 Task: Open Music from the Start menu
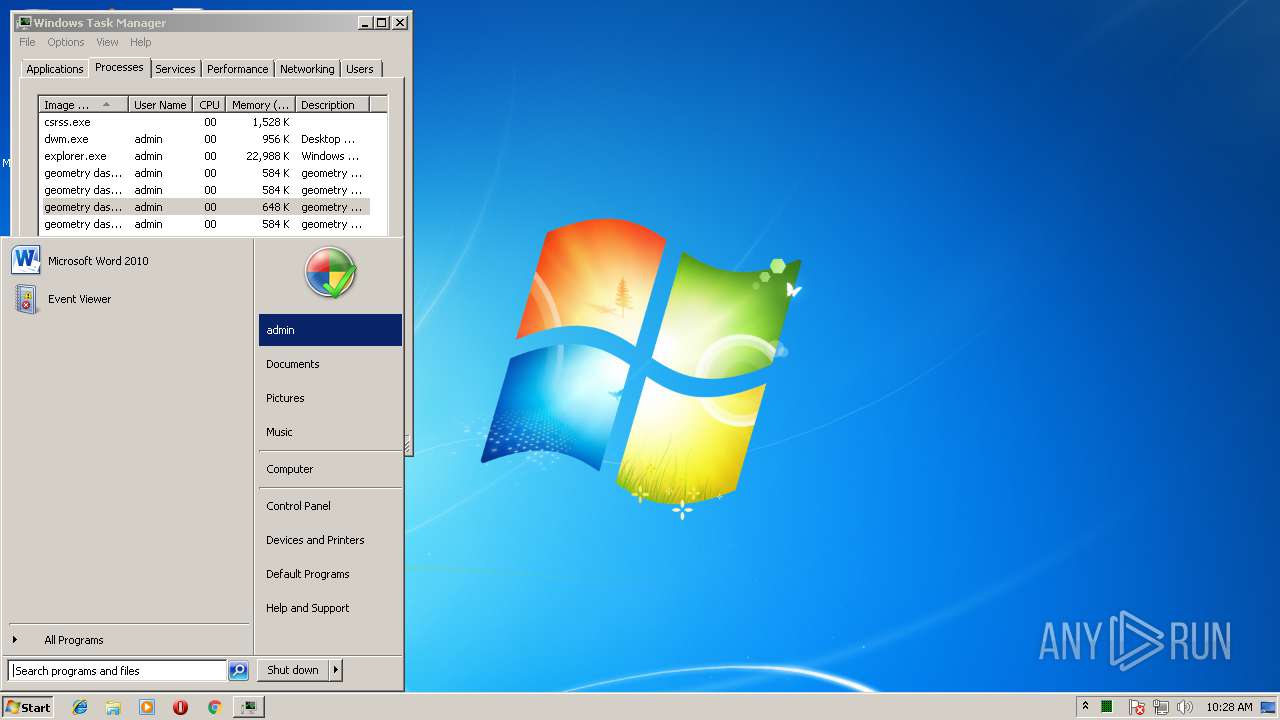(x=330, y=432)
